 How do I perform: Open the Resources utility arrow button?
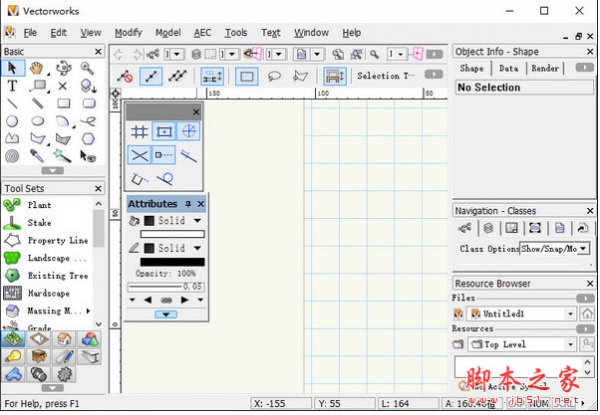[585, 329]
